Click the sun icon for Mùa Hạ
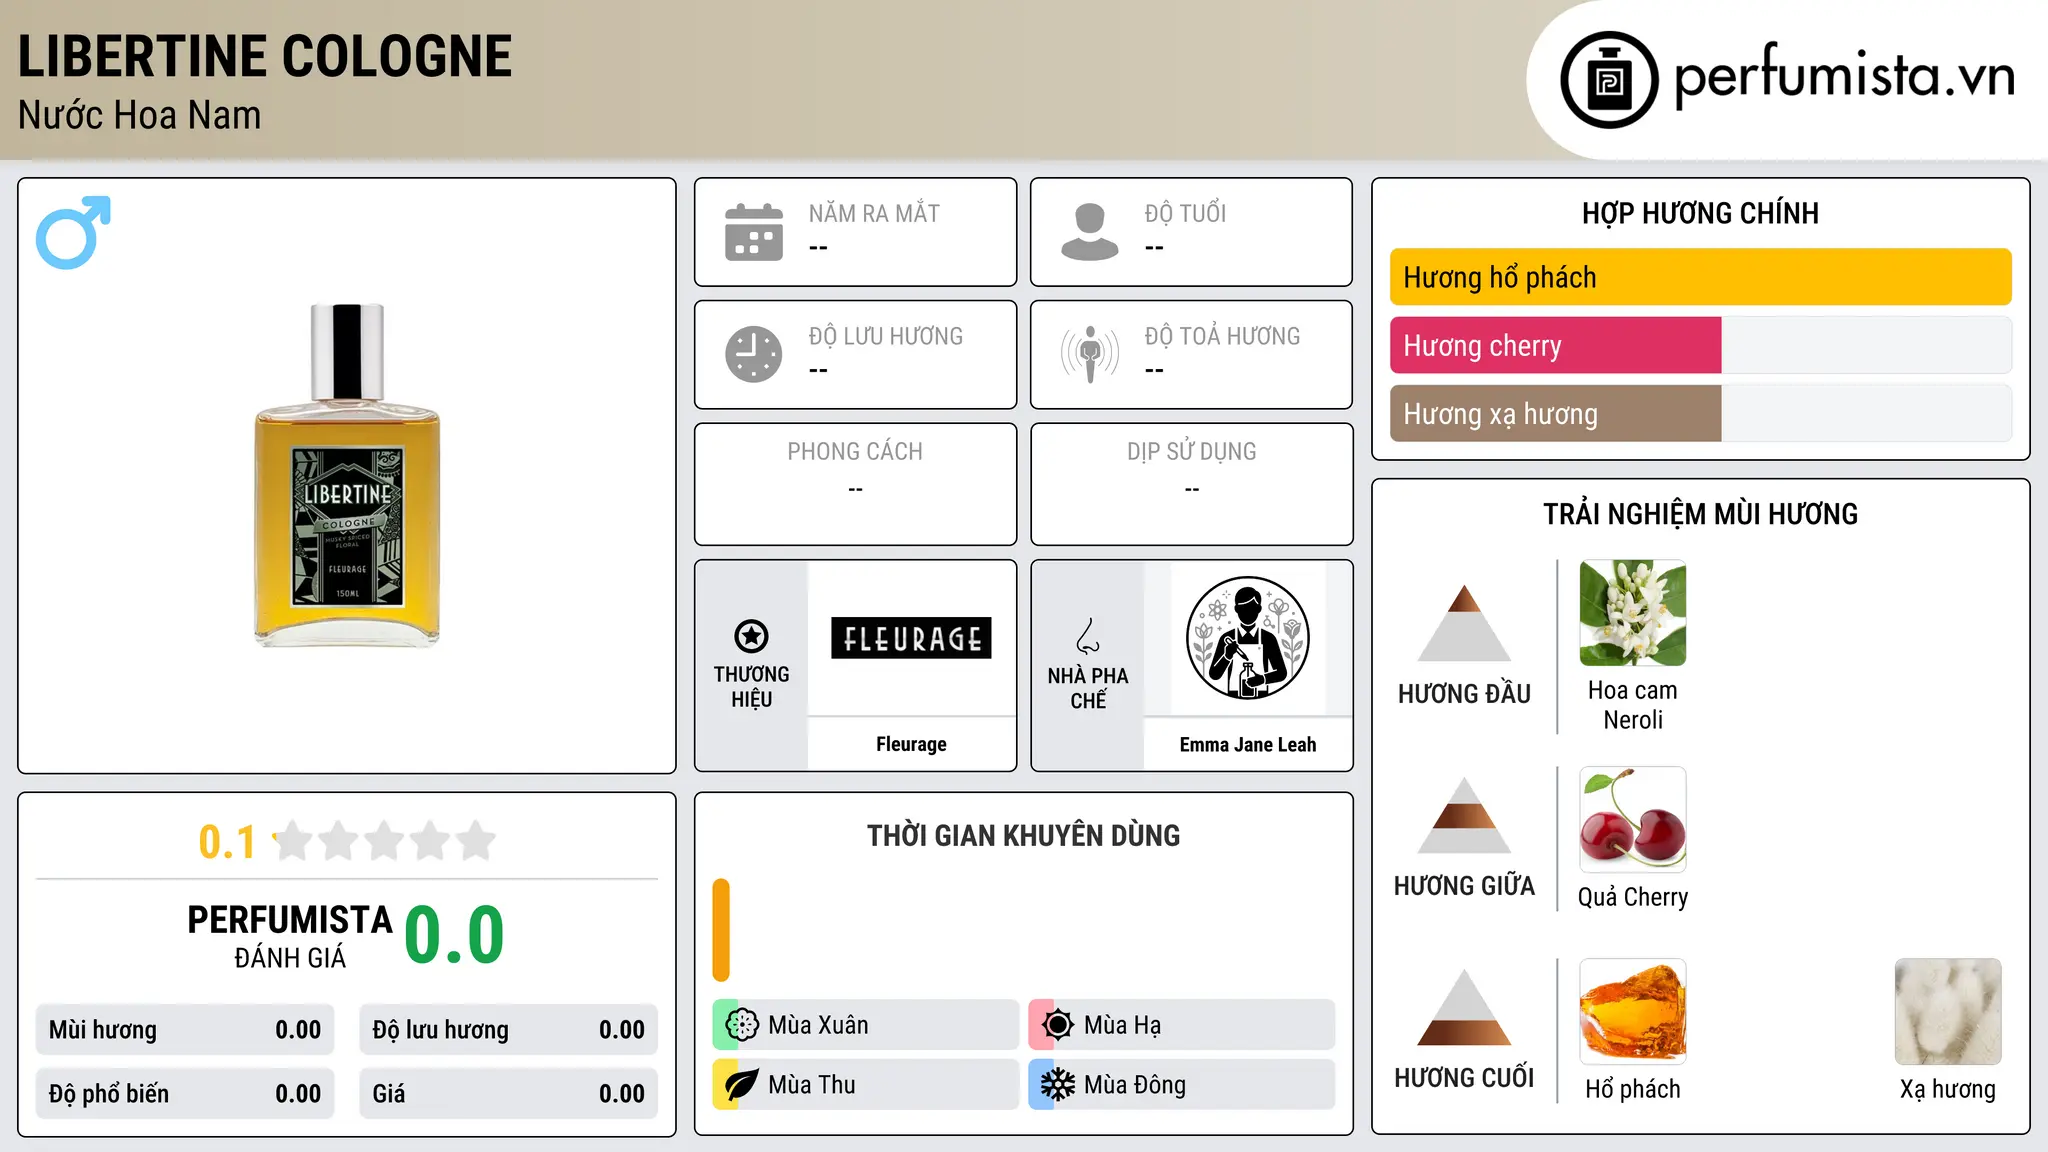The width and height of the screenshot is (2048, 1152). (1058, 1025)
